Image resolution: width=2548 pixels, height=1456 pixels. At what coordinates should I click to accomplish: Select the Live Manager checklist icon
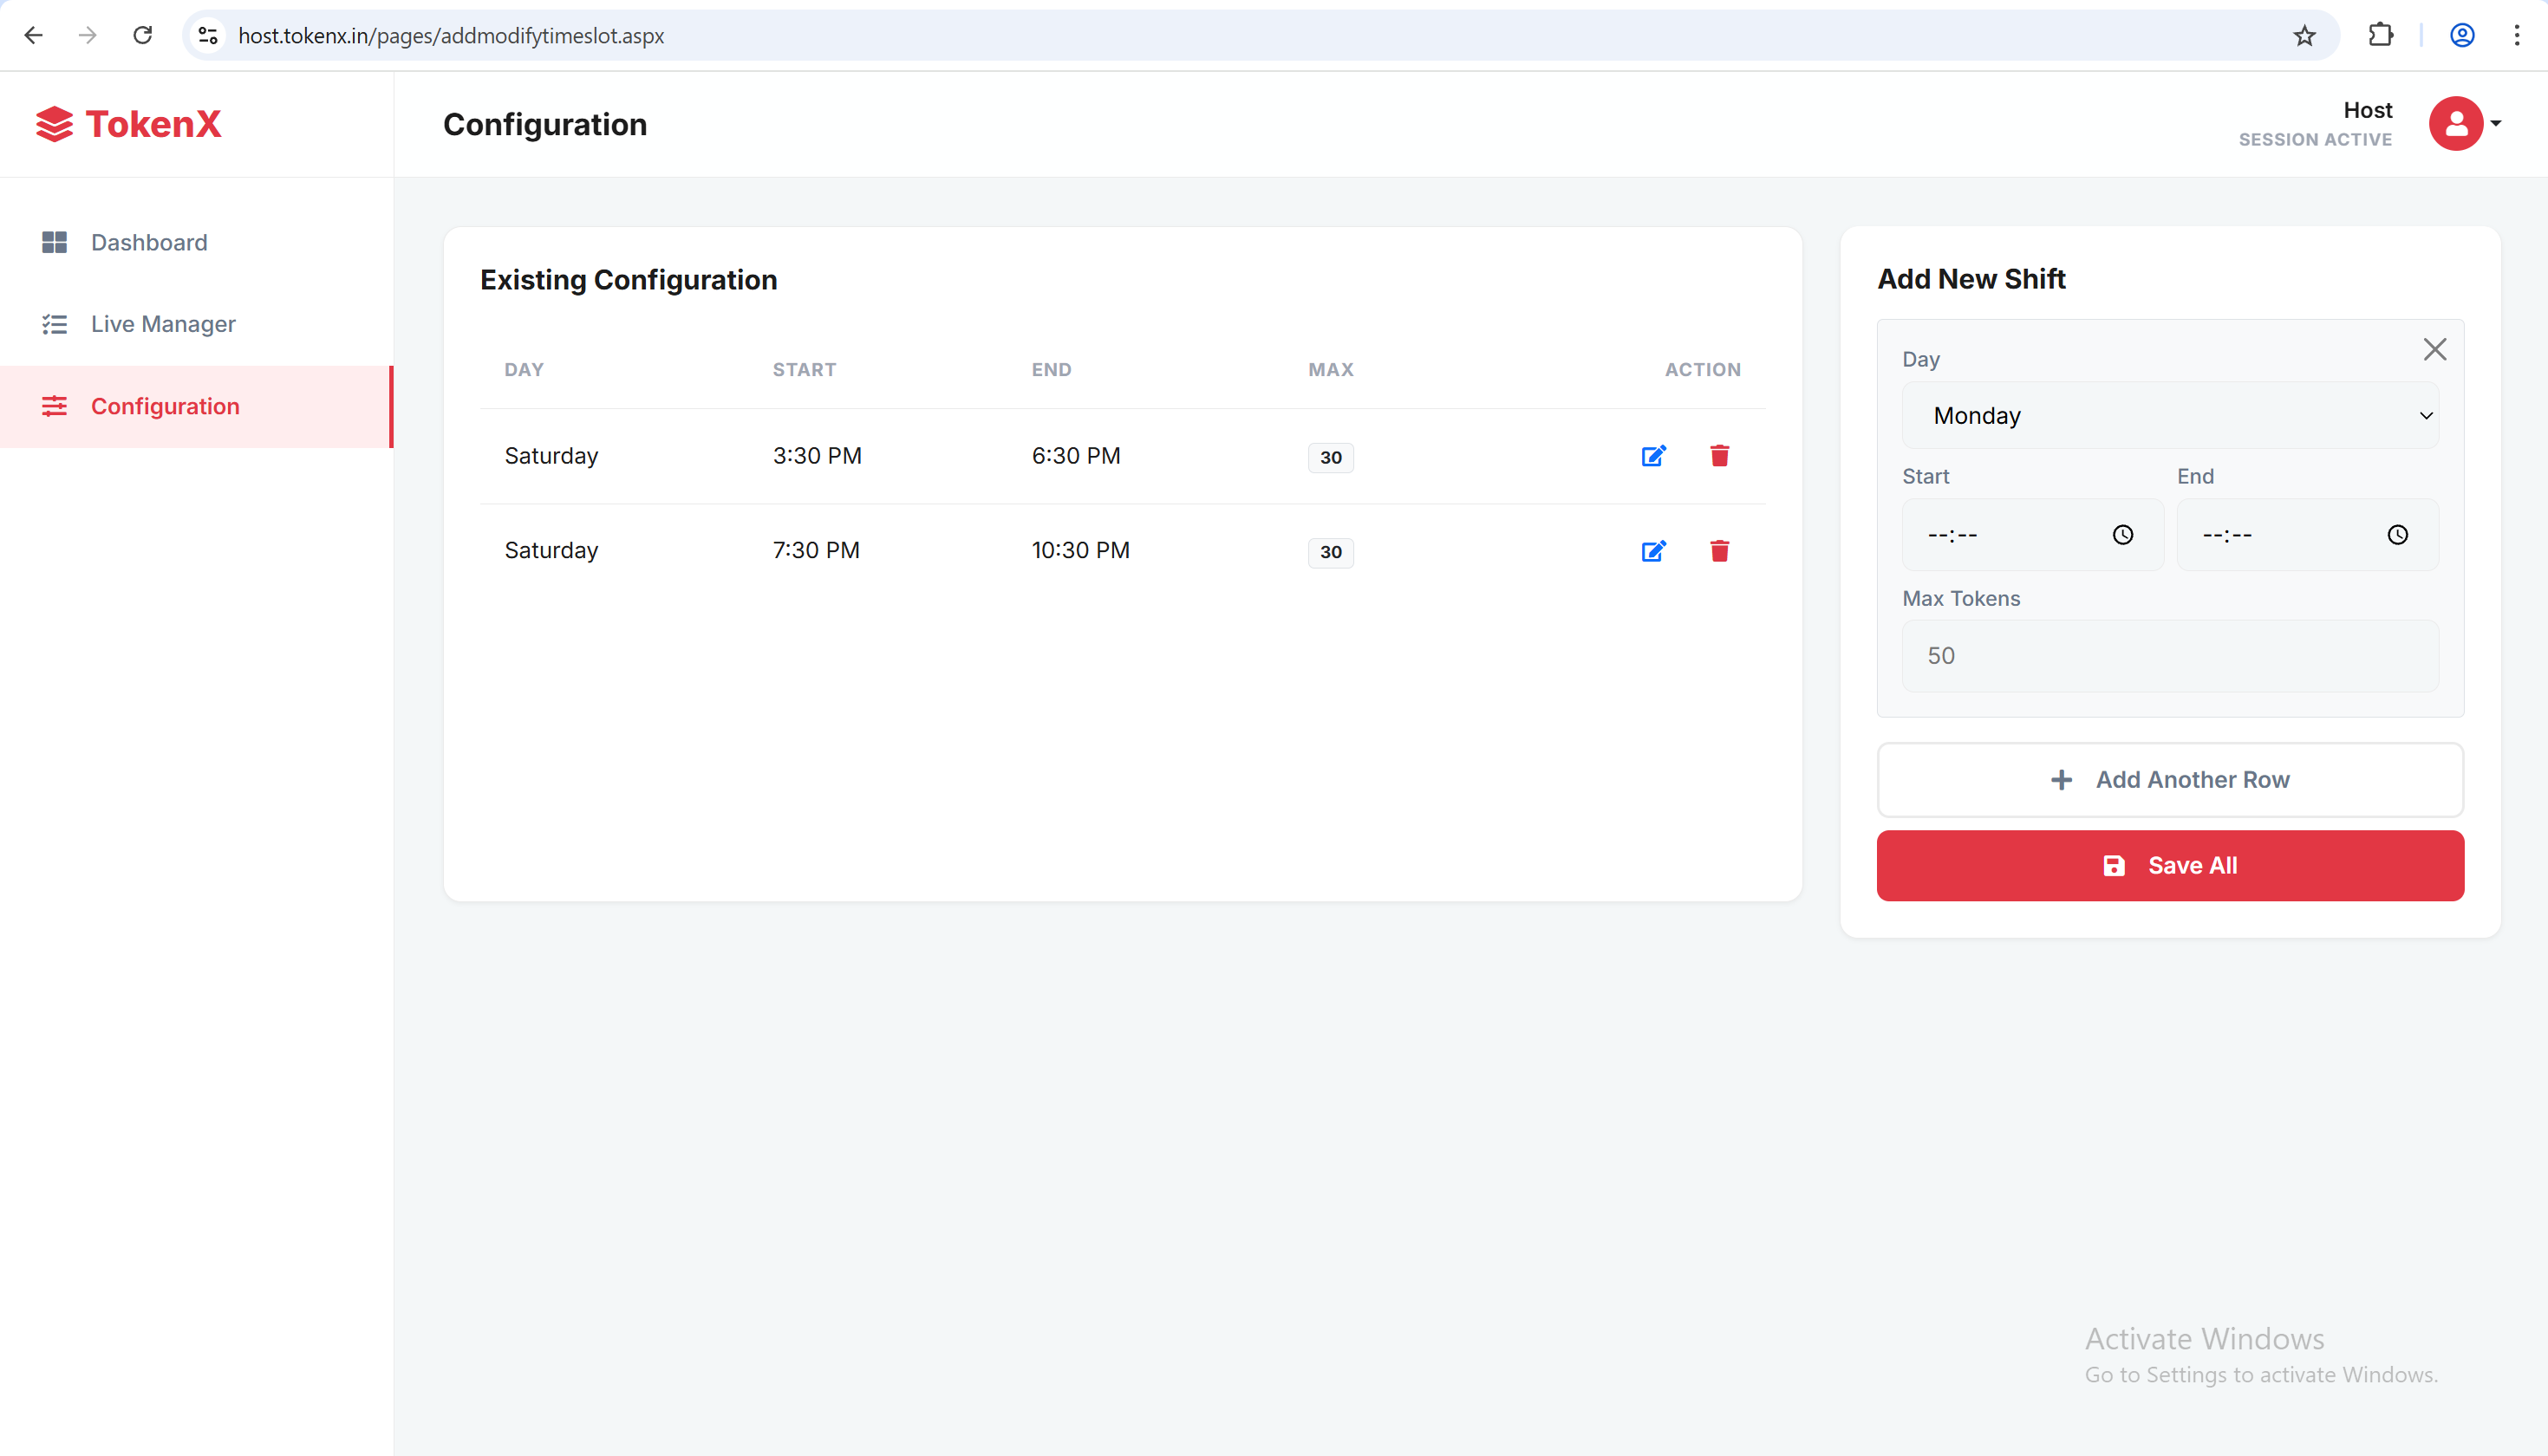click(x=55, y=323)
